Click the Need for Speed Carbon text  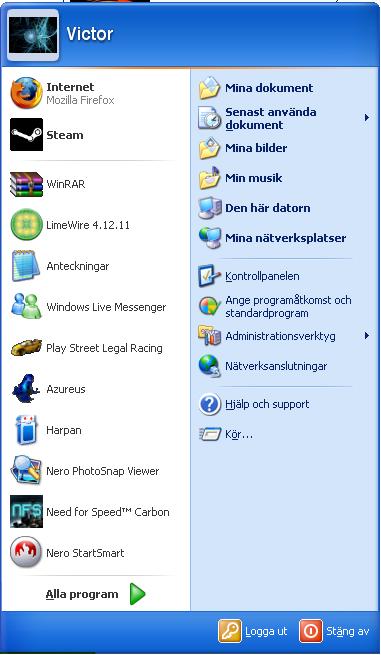[108, 512]
